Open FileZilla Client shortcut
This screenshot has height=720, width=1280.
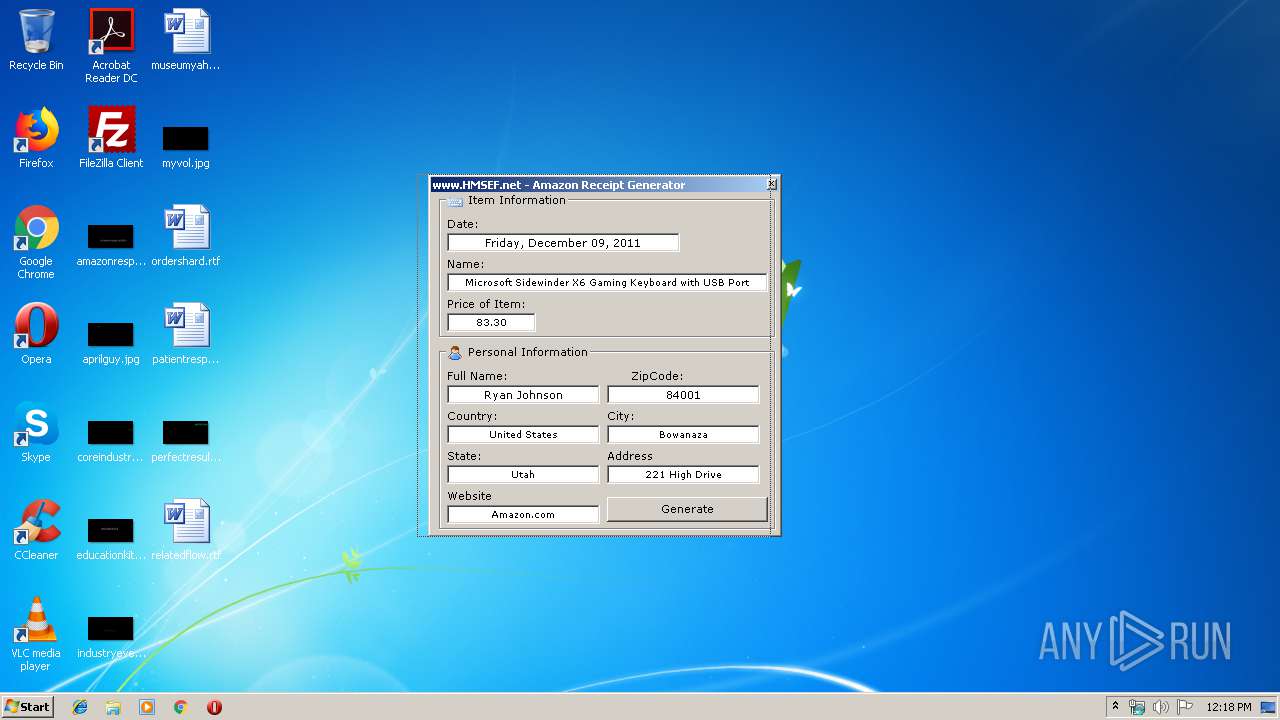[111, 138]
